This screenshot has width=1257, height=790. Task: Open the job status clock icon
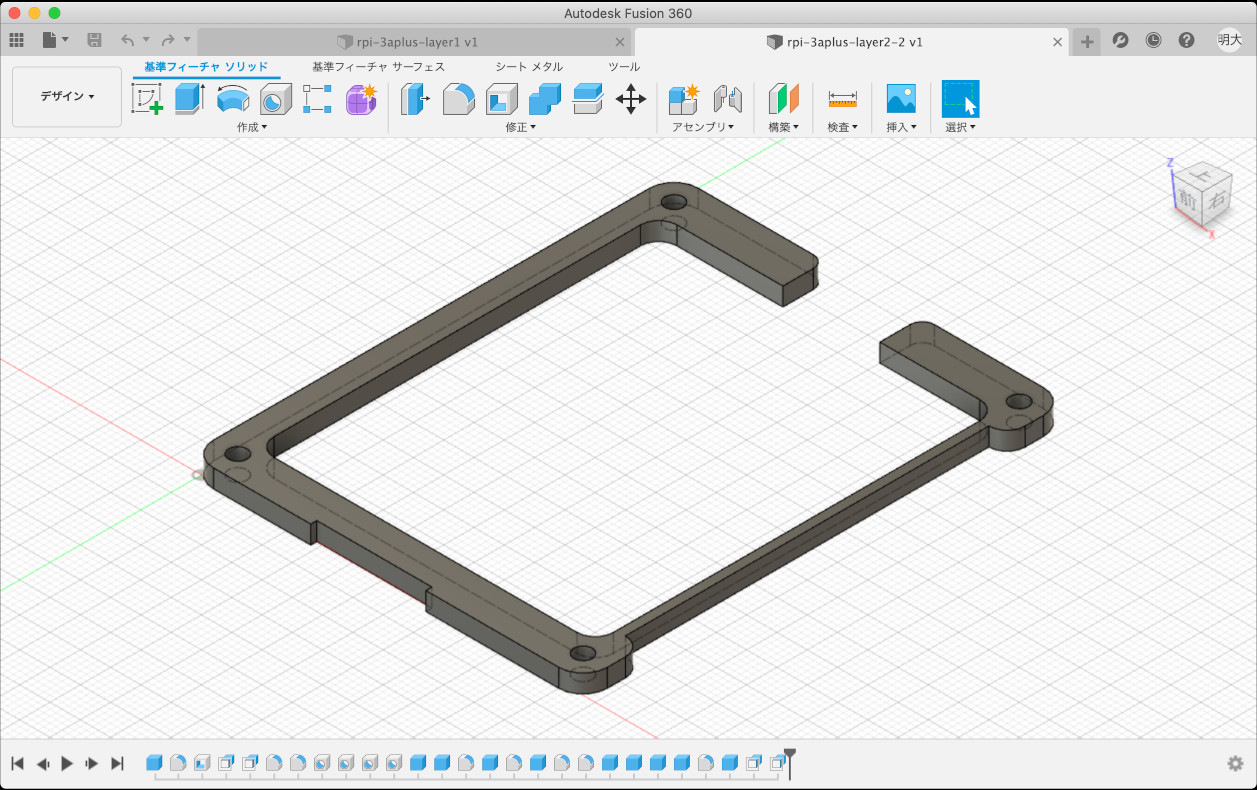point(1154,40)
